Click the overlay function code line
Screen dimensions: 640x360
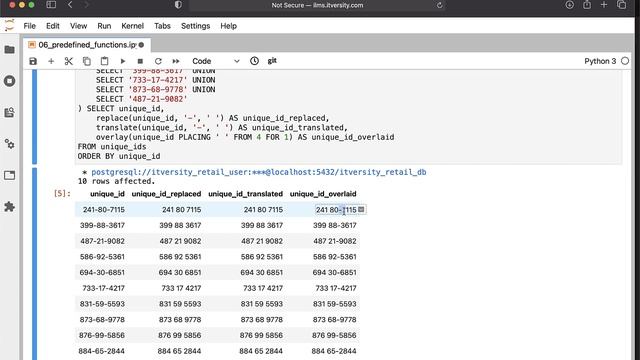(x=245, y=137)
